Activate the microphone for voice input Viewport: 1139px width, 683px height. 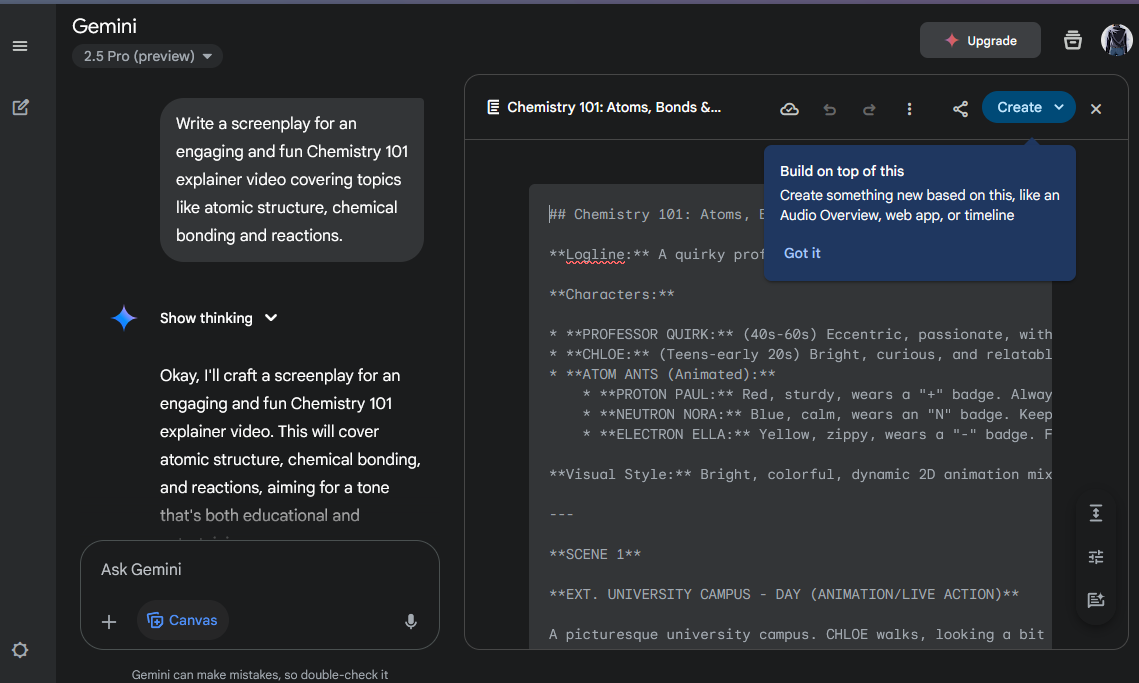click(x=410, y=621)
